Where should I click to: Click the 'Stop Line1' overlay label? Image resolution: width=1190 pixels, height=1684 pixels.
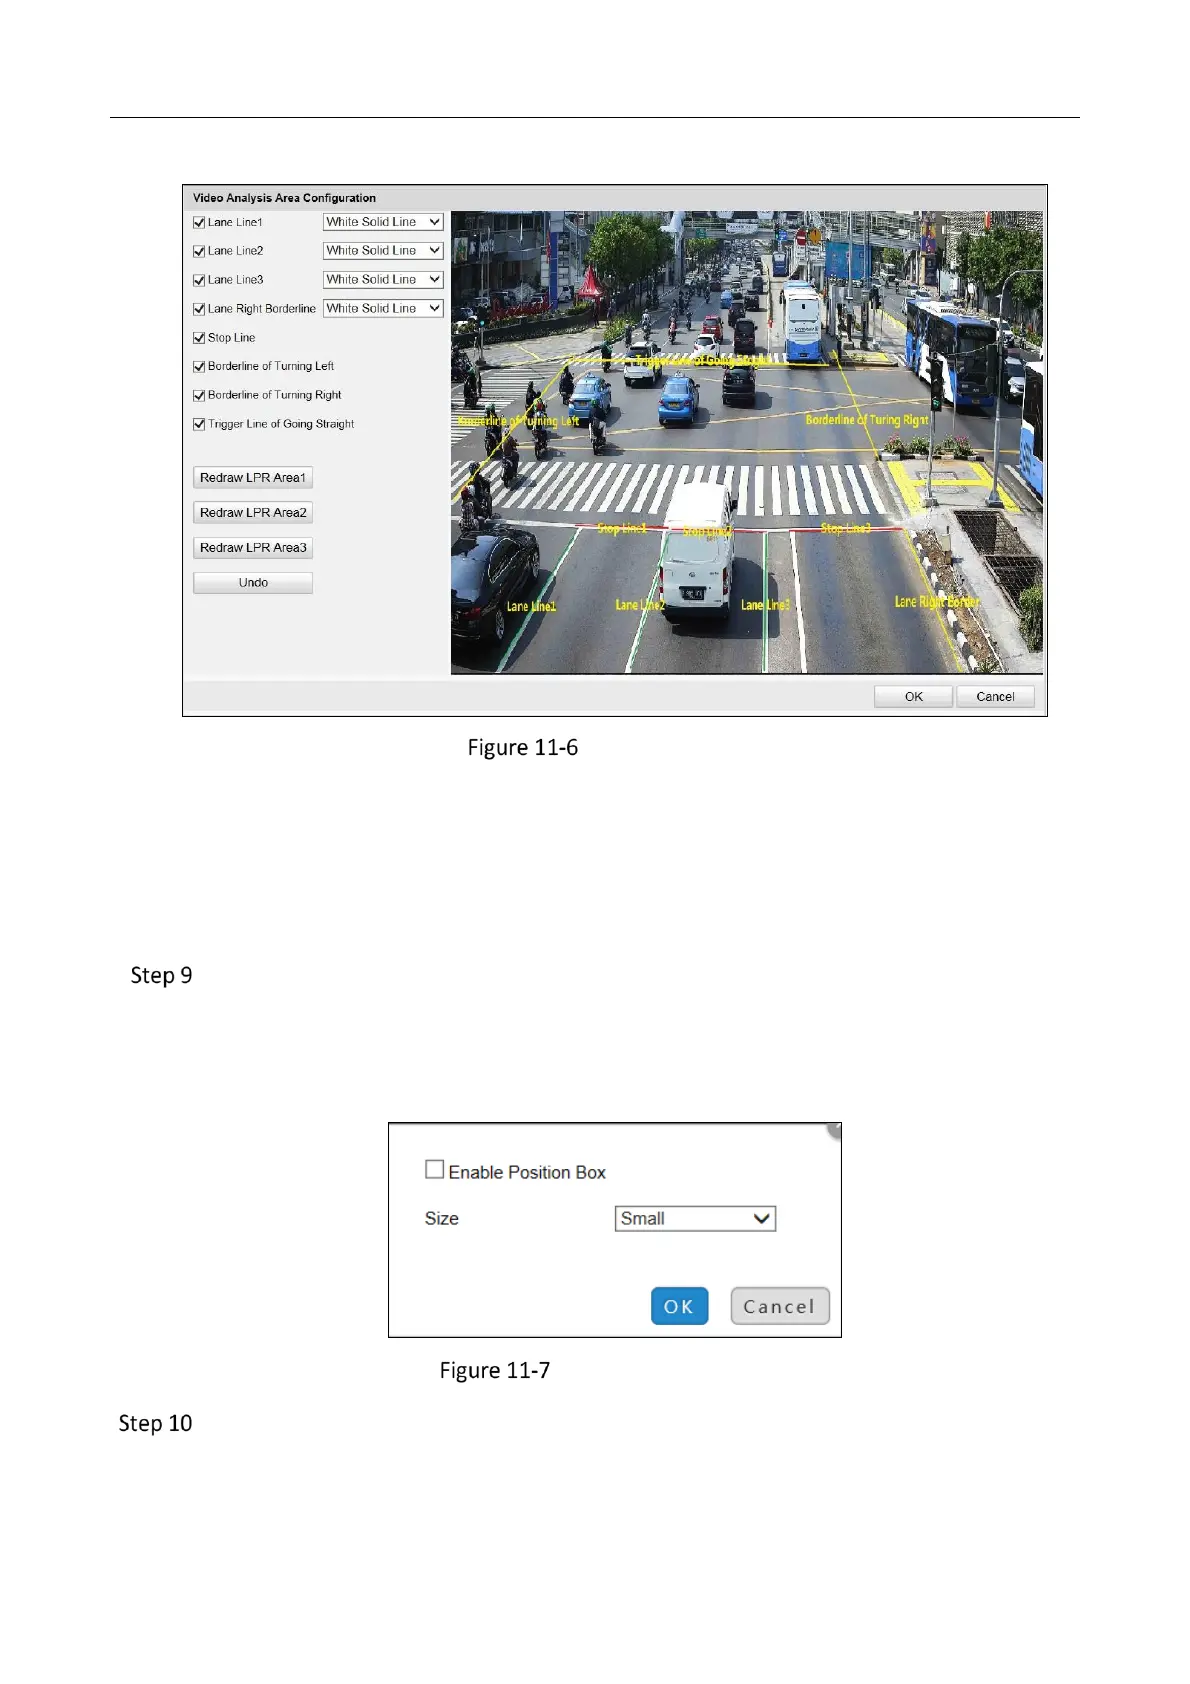pyautogui.click(x=622, y=529)
